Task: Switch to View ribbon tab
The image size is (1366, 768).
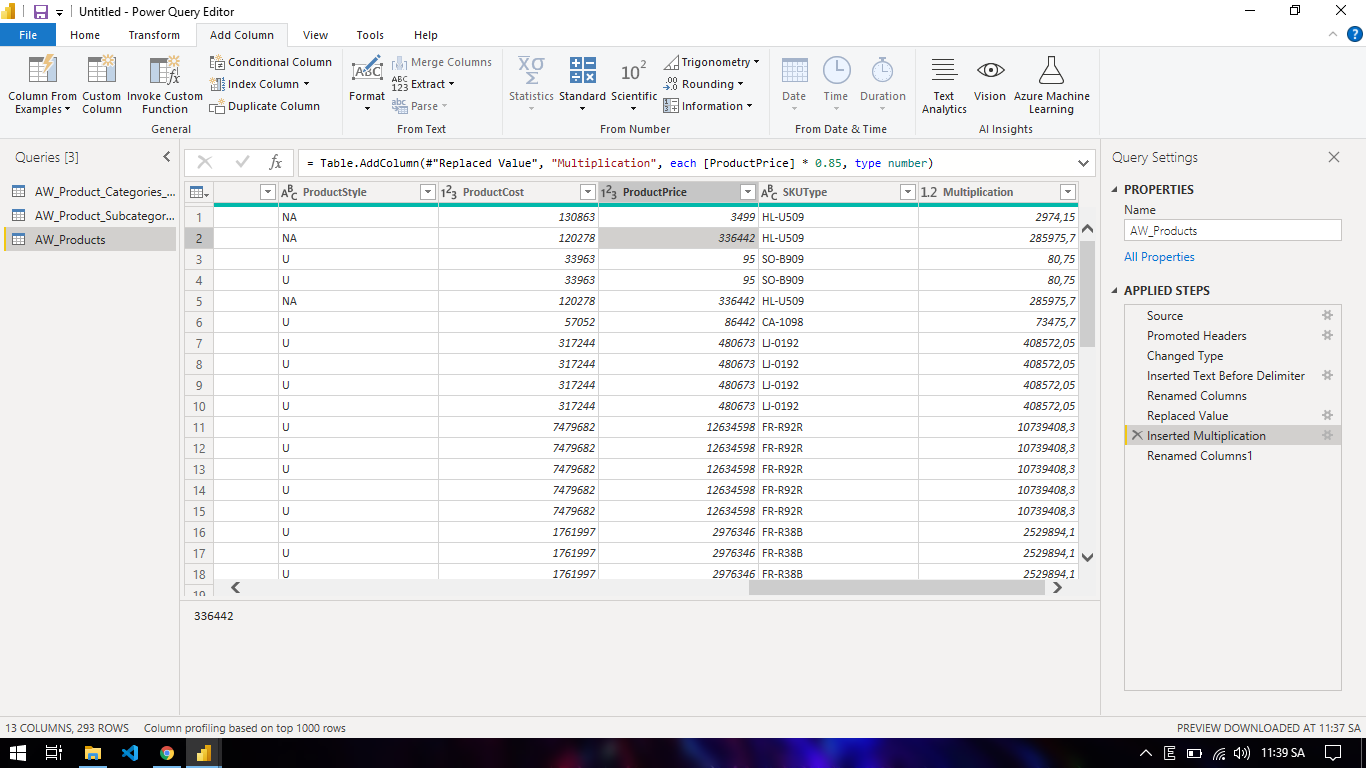Action: 315,35
